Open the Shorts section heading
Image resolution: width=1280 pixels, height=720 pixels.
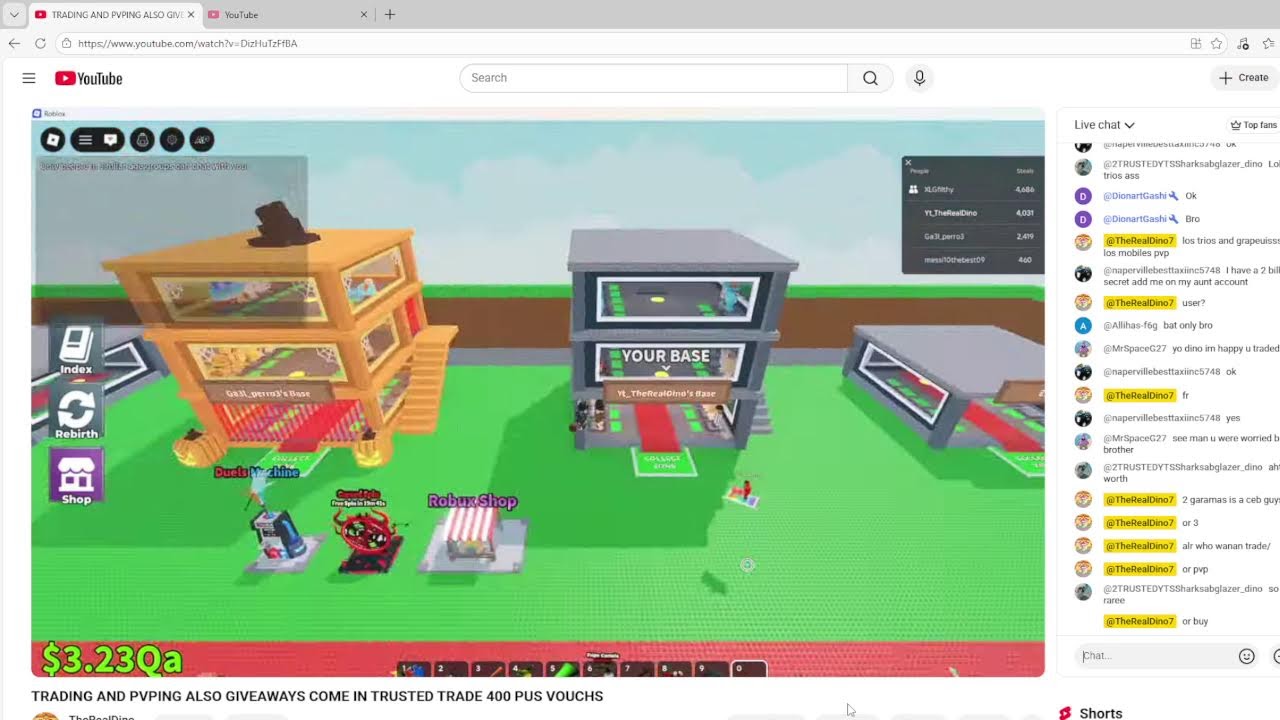click(x=1100, y=713)
